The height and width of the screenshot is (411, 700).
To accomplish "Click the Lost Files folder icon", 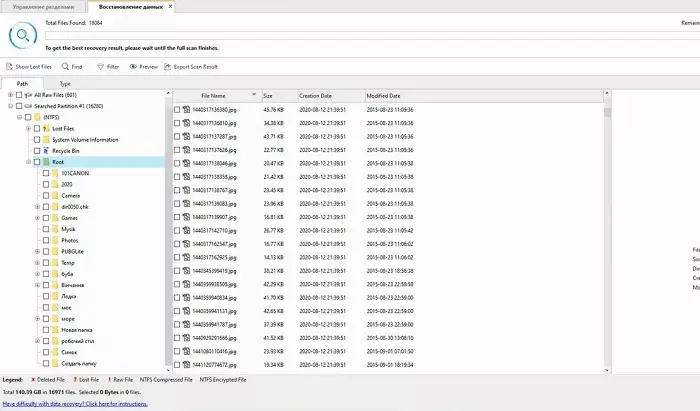I will (x=45, y=128).
